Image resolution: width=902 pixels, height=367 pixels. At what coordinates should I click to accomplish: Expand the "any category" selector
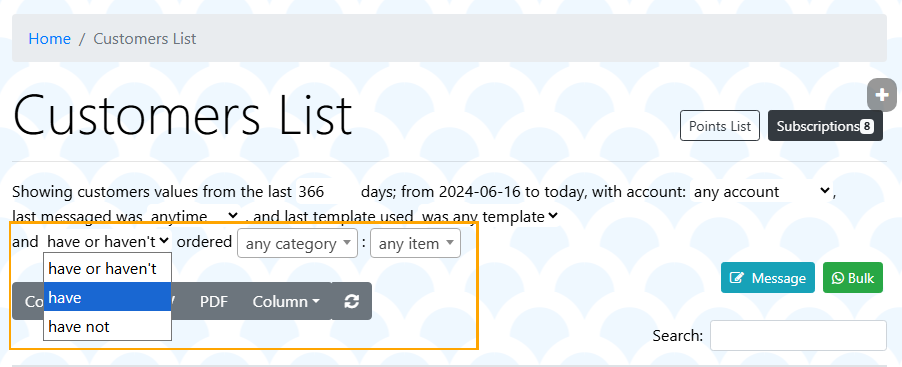pyautogui.click(x=297, y=243)
